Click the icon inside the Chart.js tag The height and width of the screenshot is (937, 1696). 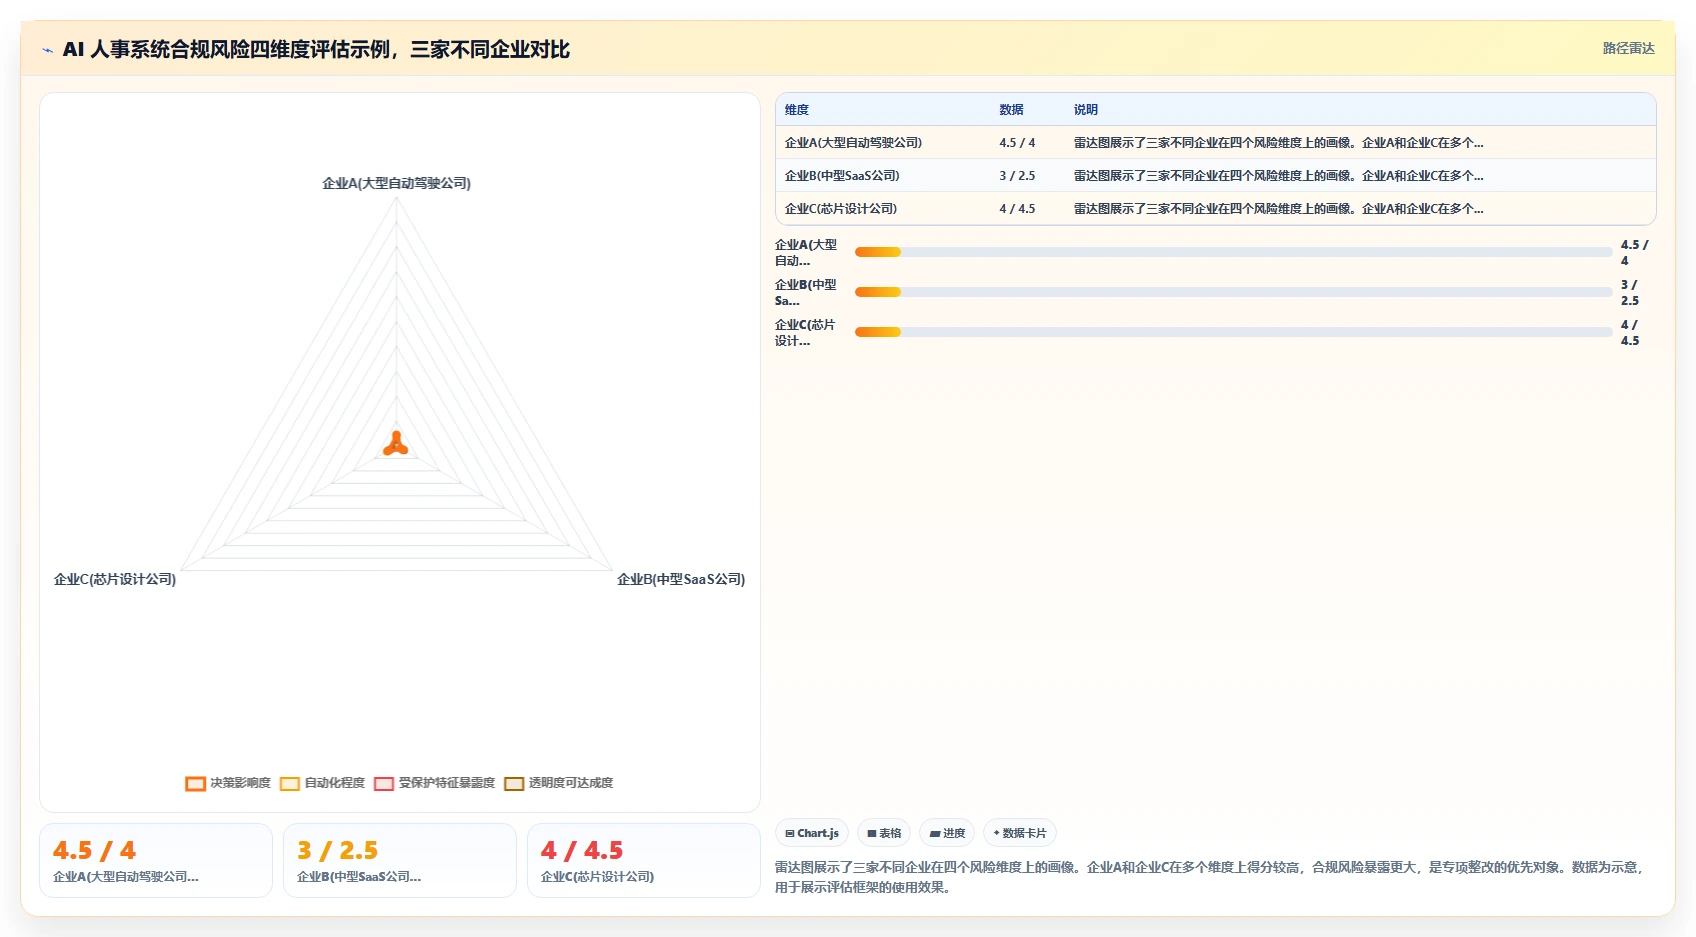pyautogui.click(x=790, y=833)
